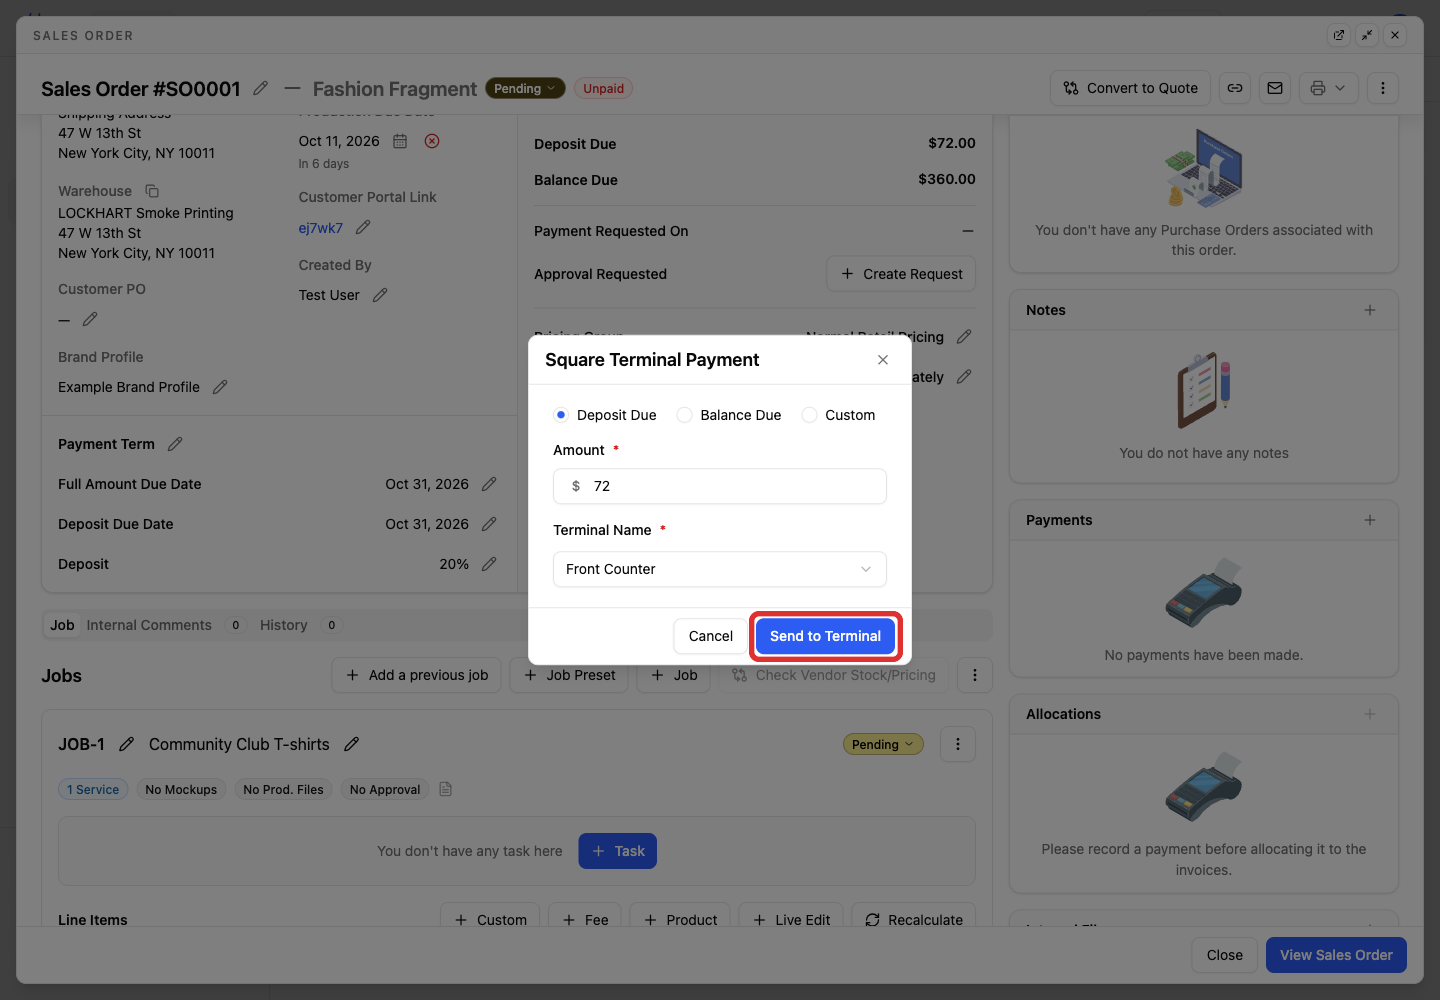Switch to the Job tab
The width and height of the screenshot is (1440, 1000).
pyautogui.click(x=62, y=625)
